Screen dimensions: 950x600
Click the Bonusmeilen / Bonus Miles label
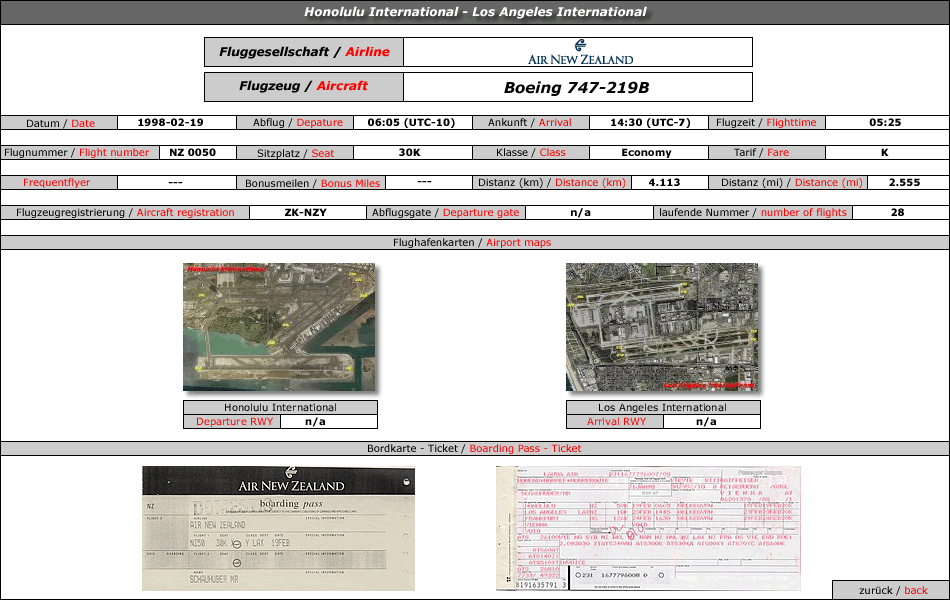tap(311, 183)
